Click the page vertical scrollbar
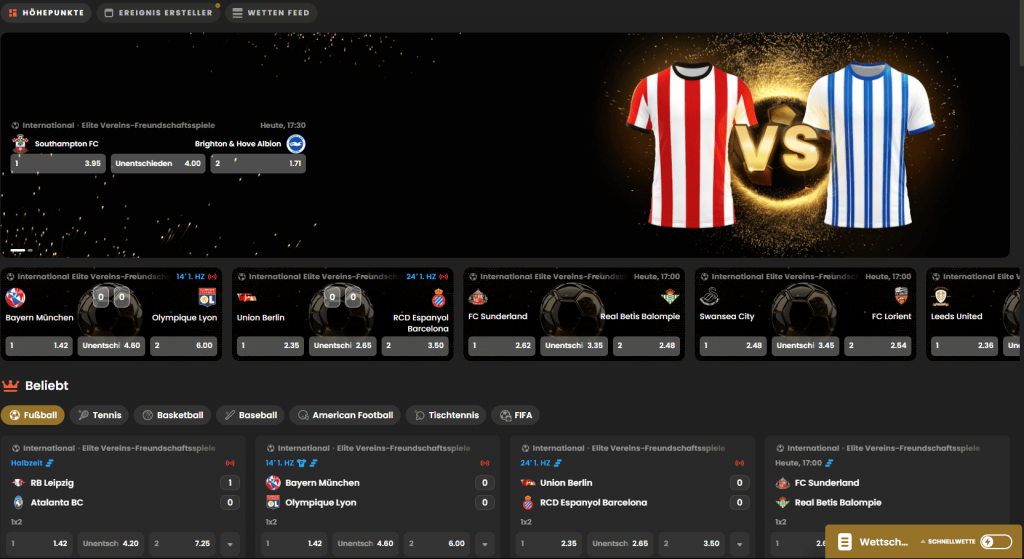 coord(1021,33)
